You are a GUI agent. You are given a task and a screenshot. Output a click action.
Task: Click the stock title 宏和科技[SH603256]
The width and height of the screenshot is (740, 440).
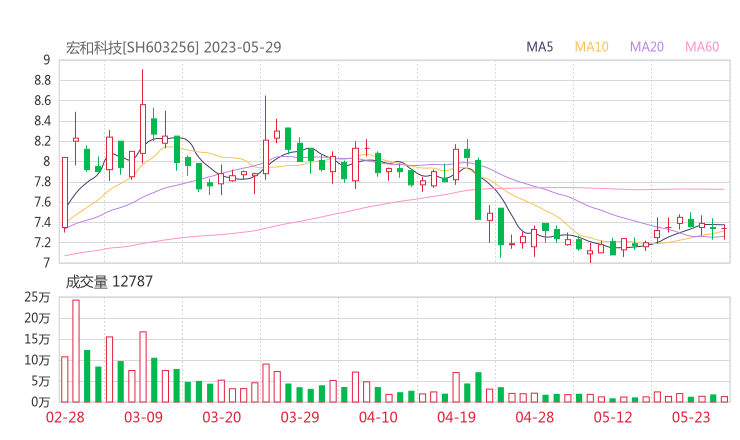pyautogui.click(x=133, y=47)
